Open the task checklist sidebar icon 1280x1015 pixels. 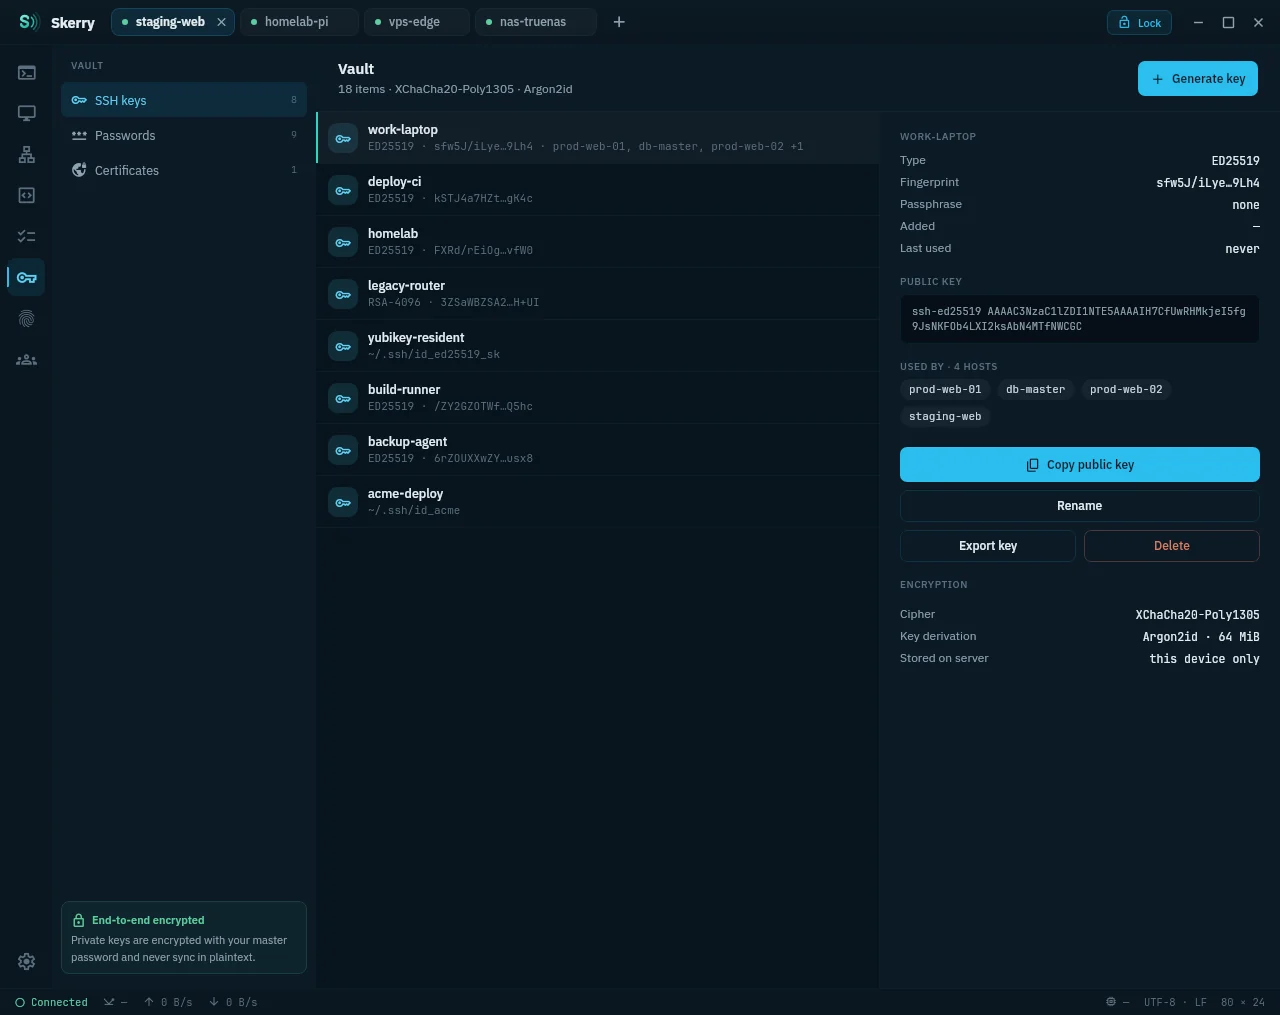[27, 236]
